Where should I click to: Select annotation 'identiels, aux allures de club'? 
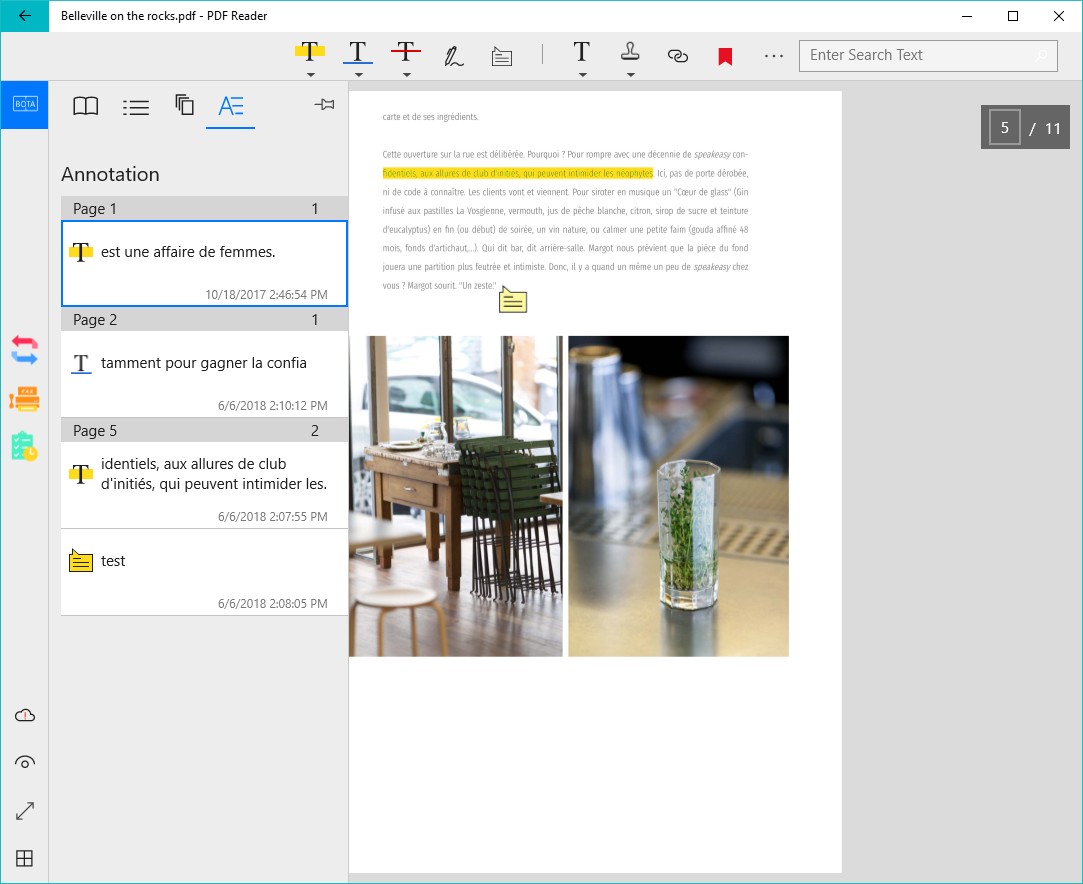point(204,486)
